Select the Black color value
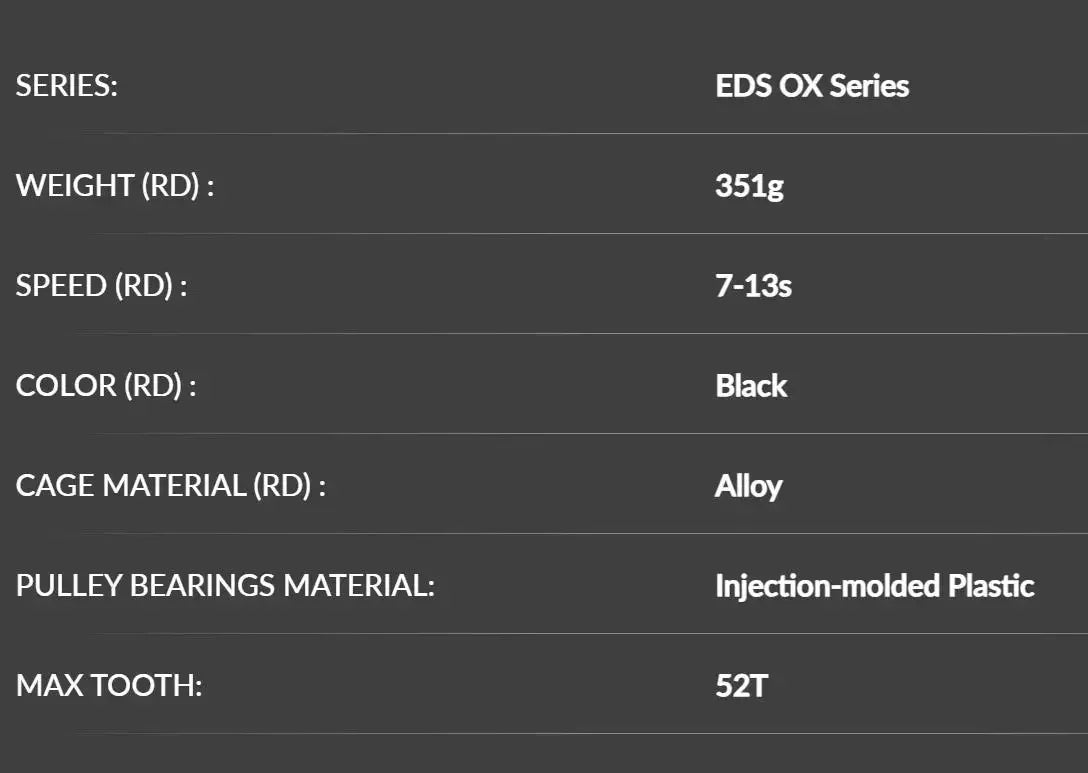Screen dimensions: 1088x773 click(x=751, y=386)
